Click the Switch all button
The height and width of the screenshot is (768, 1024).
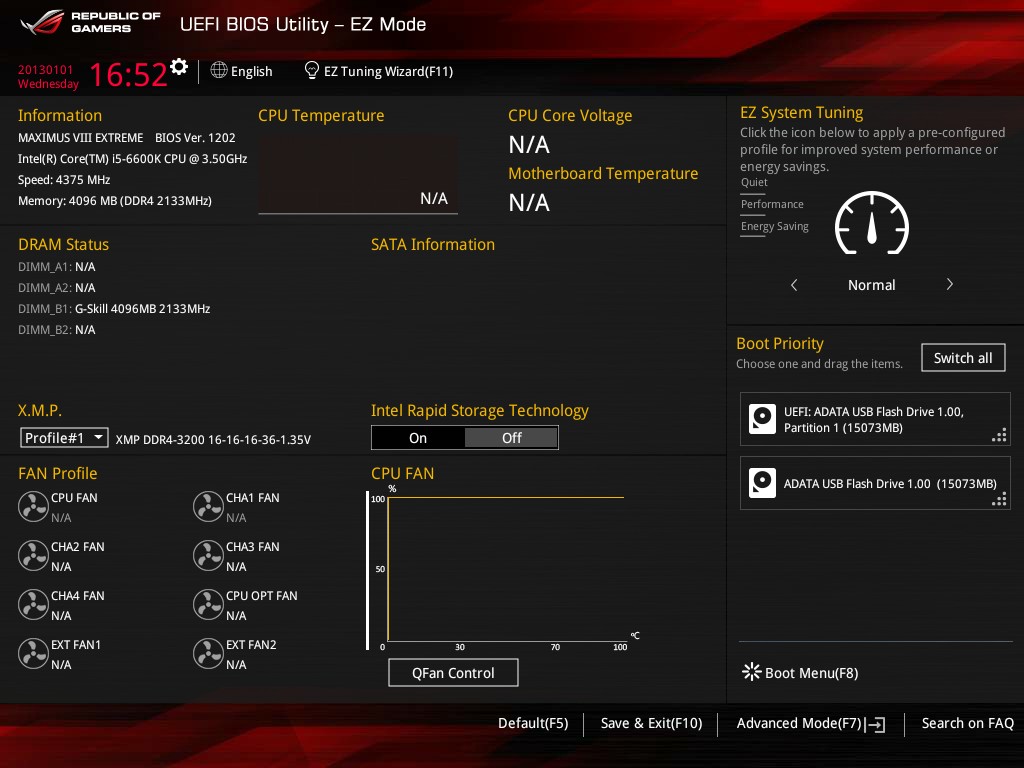tap(963, 358)
